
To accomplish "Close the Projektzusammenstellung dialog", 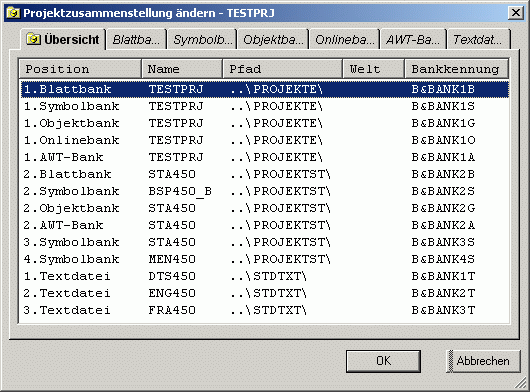I will (x=516, y=13).
